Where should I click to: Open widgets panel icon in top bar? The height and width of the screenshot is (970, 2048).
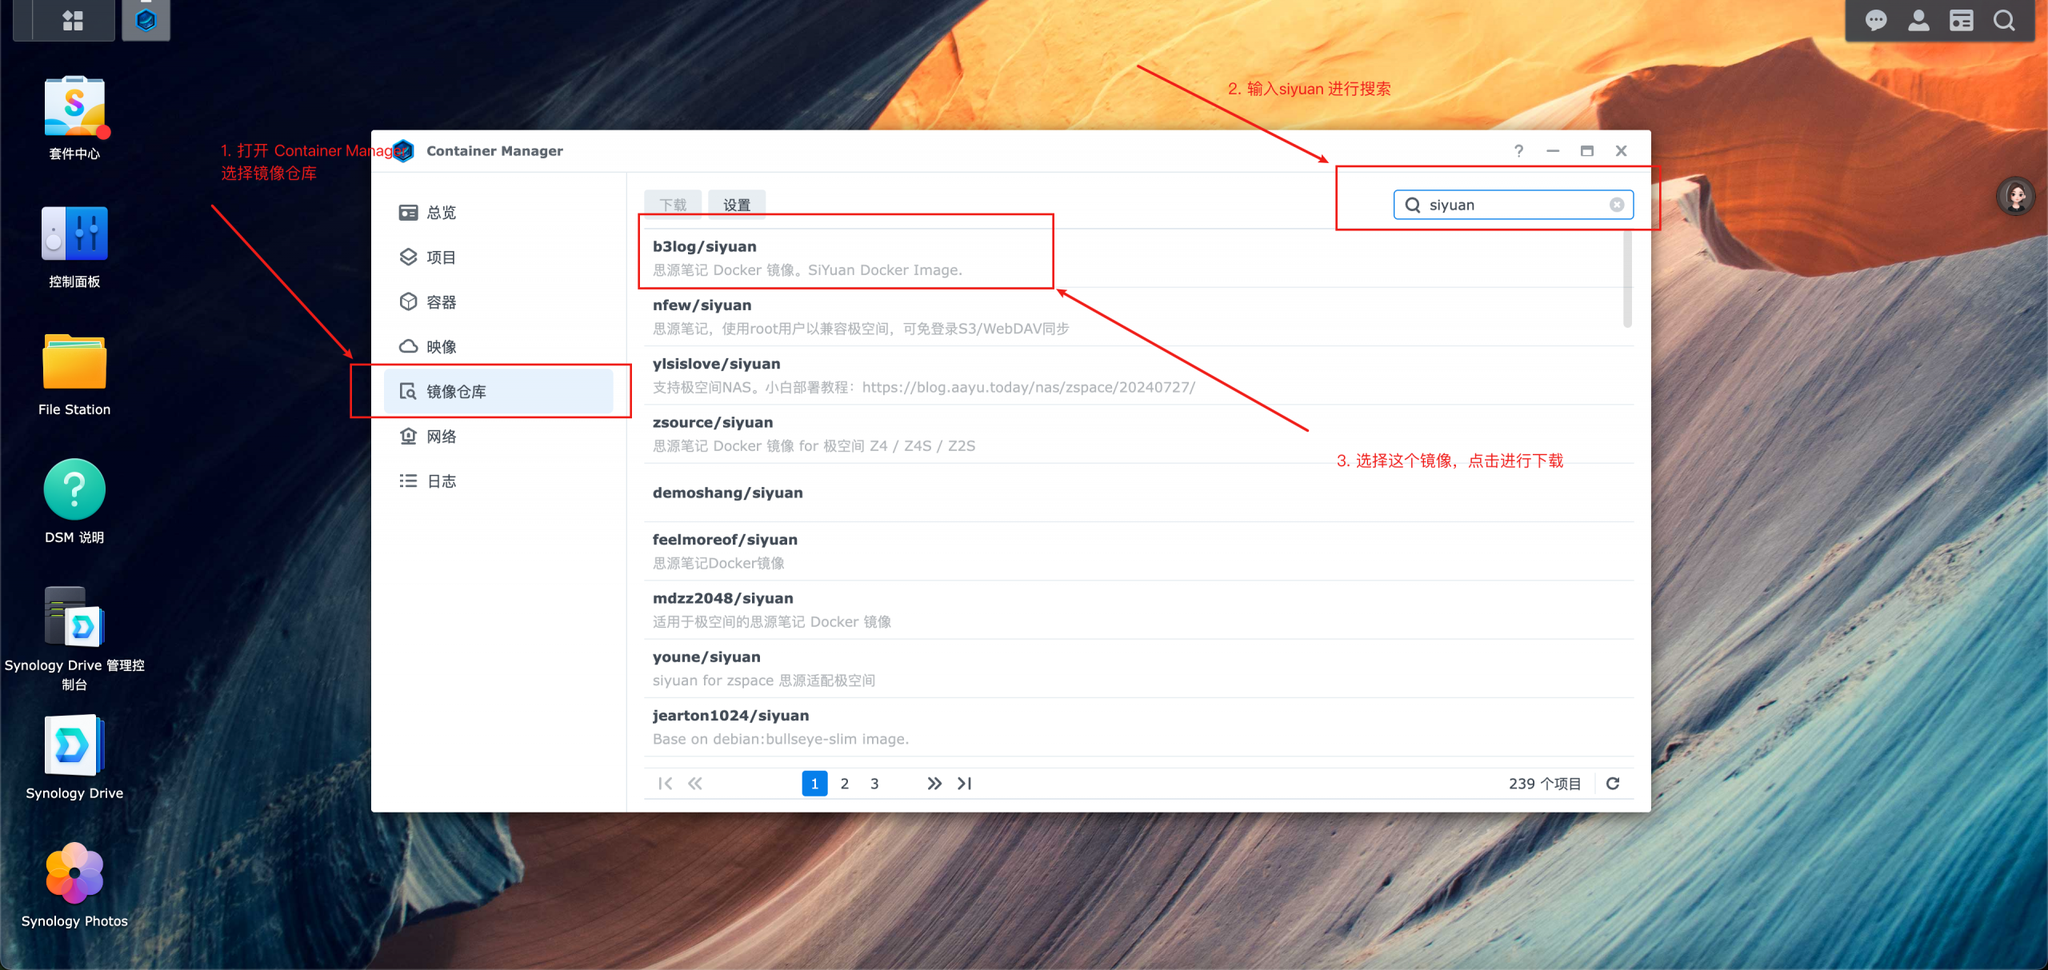point(1961,20)
